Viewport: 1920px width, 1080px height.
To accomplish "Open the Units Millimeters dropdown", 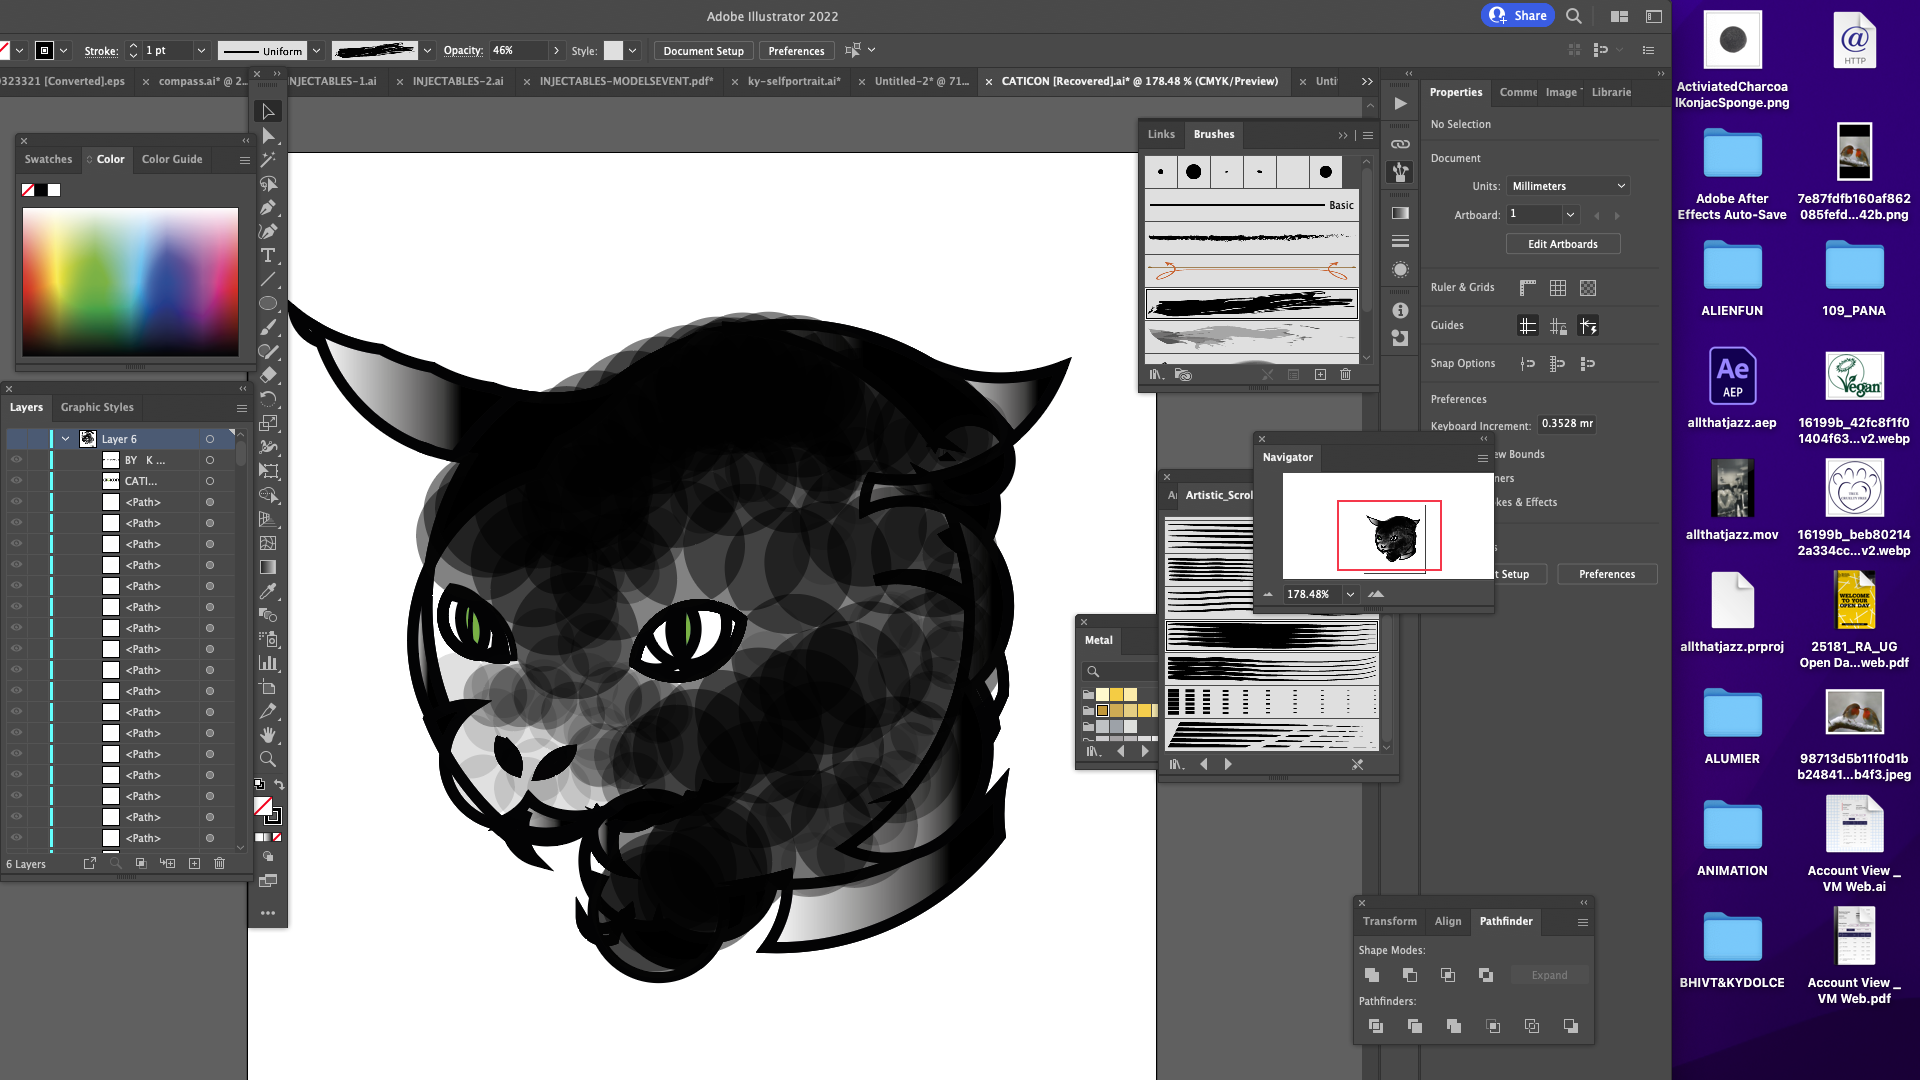I will (1568, 186).
